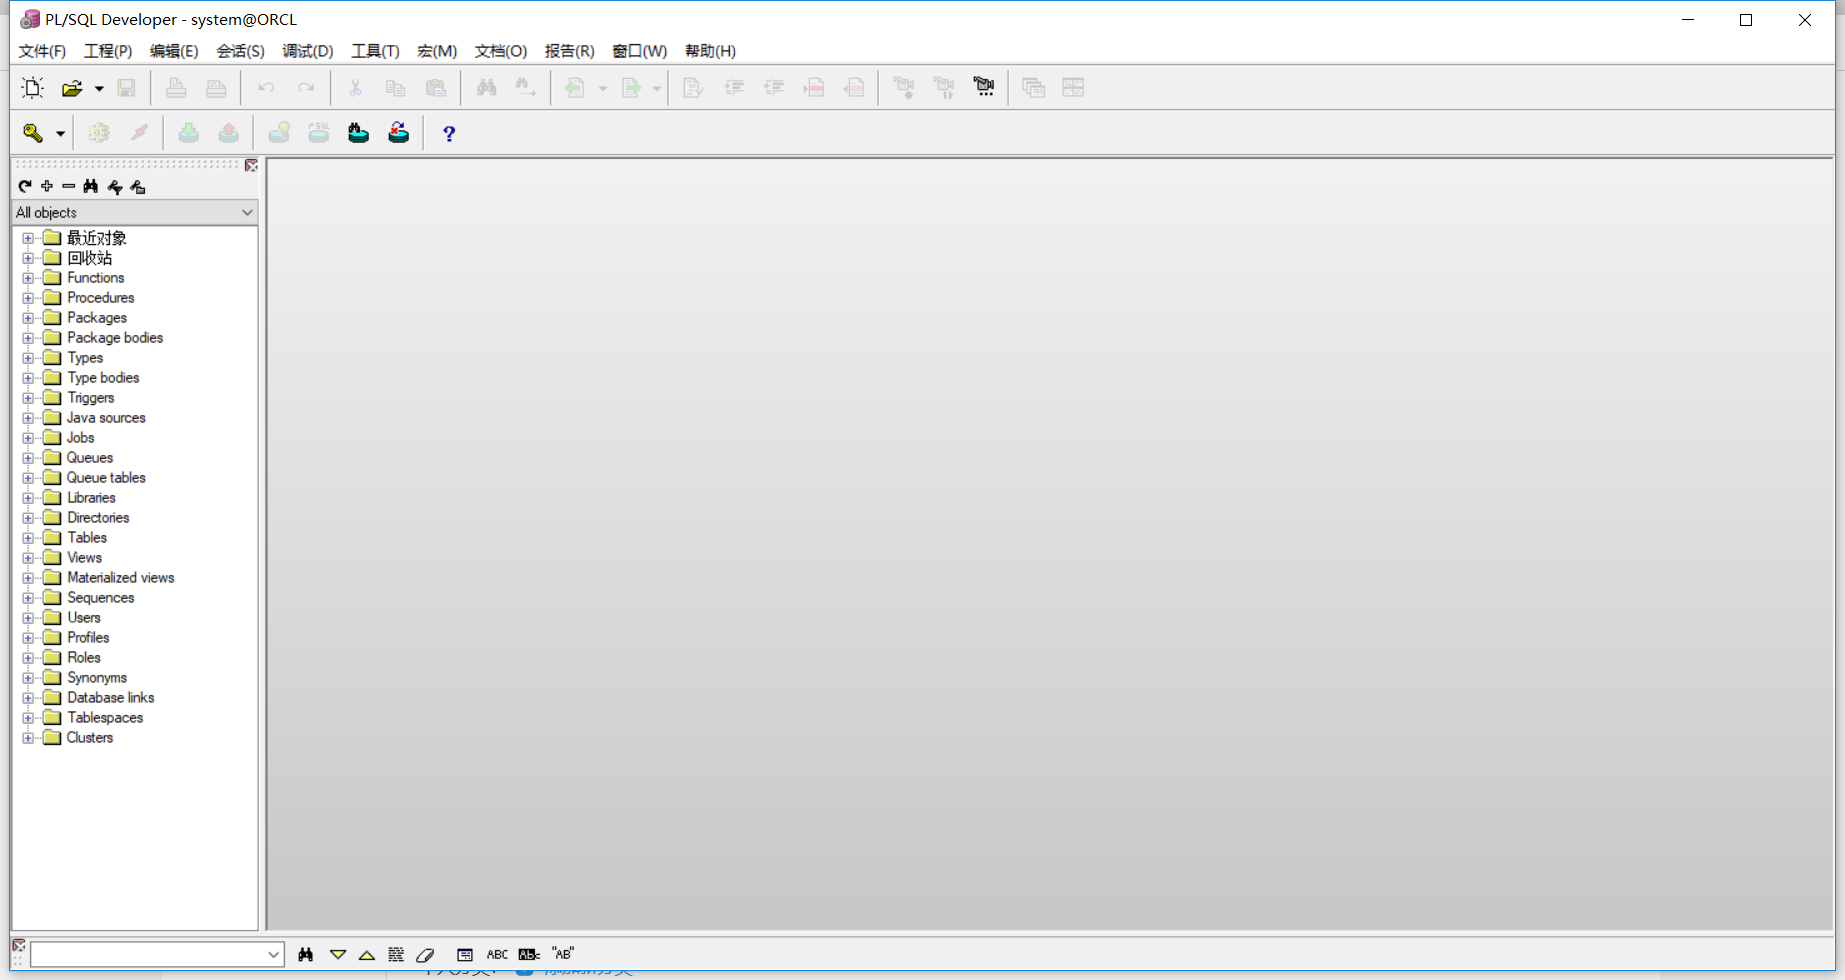Click the highlight all matches icon
Screen dimensions: 1845x980
click(396, 955)
